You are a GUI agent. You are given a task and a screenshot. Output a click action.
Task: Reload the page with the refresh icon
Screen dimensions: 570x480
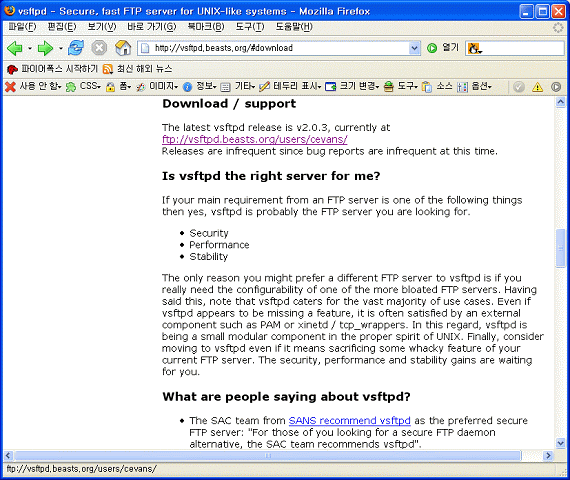click(x=76, y=48)
